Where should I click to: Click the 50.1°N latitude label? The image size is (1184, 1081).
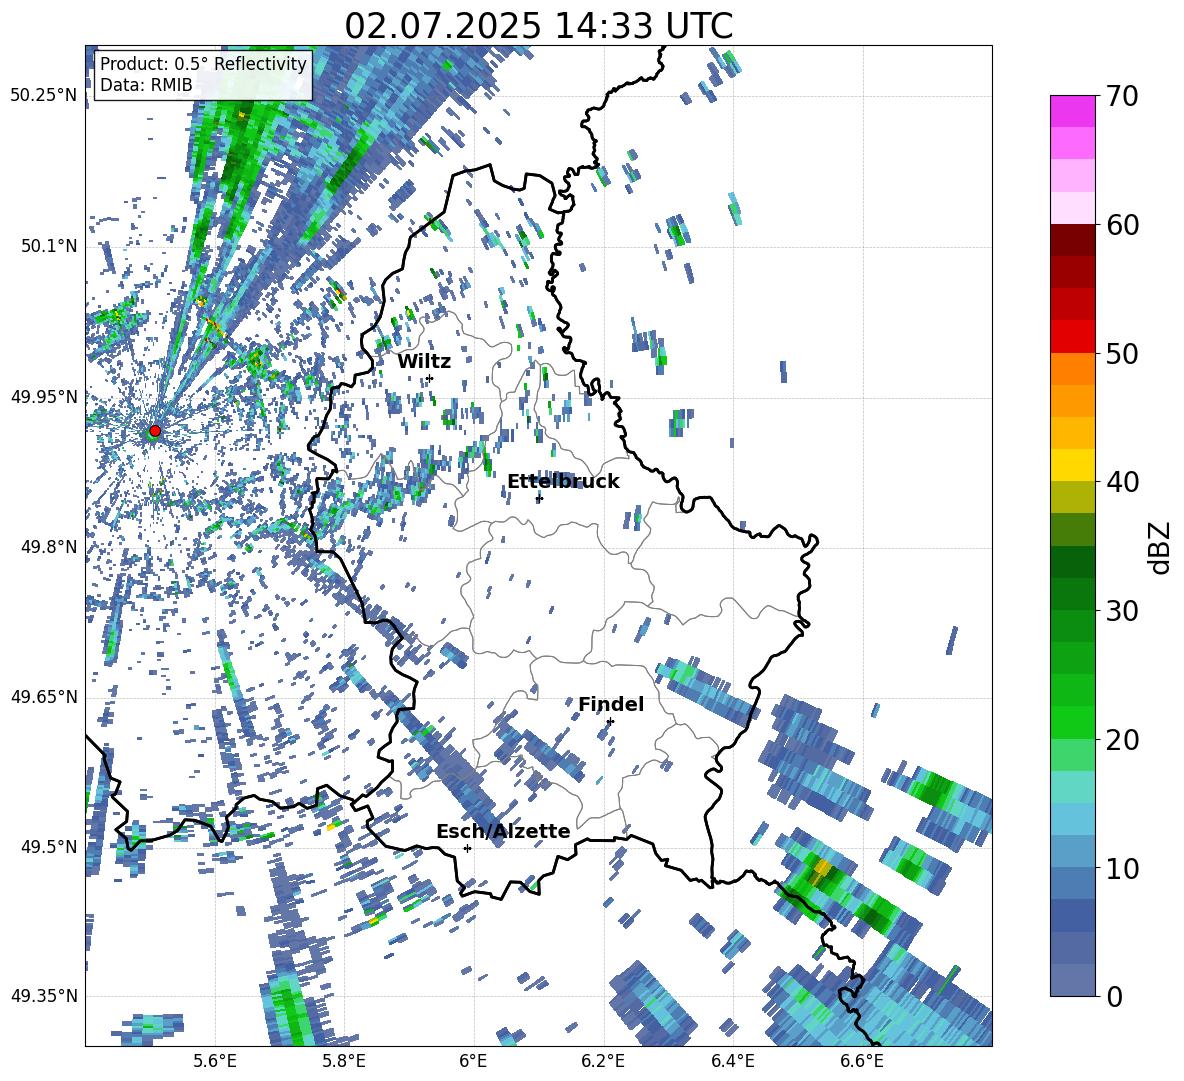pos(49,247)
